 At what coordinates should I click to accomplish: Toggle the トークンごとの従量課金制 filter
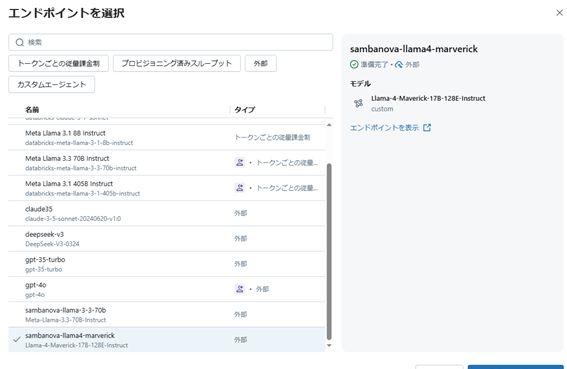tap(59, 64)
